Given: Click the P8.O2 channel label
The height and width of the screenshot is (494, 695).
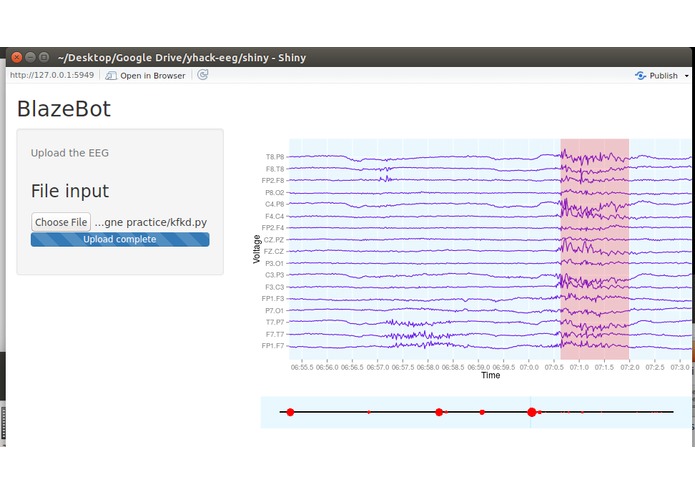Looking at the screenshot, I should 274,192.
